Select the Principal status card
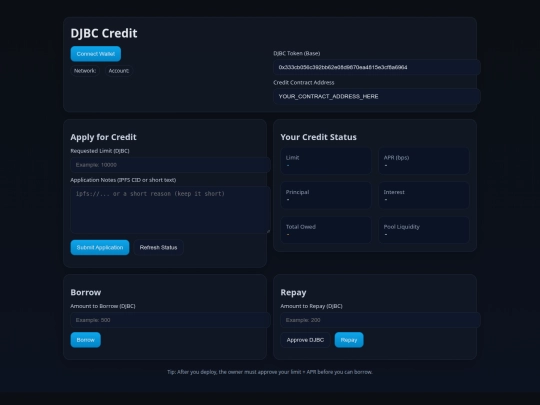The height and width of the screenshot is (405, 540). 326,195
